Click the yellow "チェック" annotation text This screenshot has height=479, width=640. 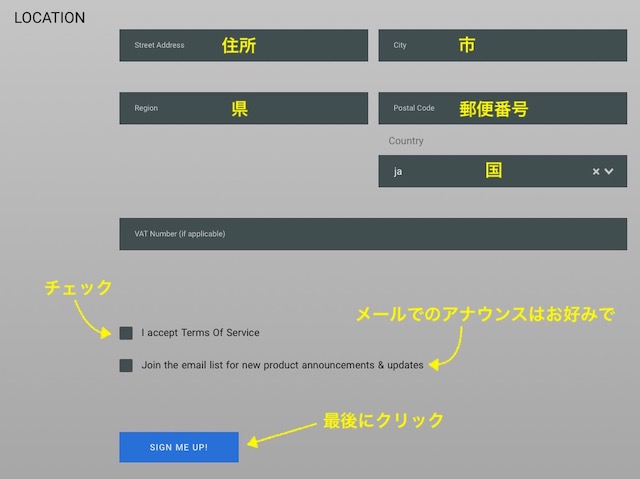(79, 288)
